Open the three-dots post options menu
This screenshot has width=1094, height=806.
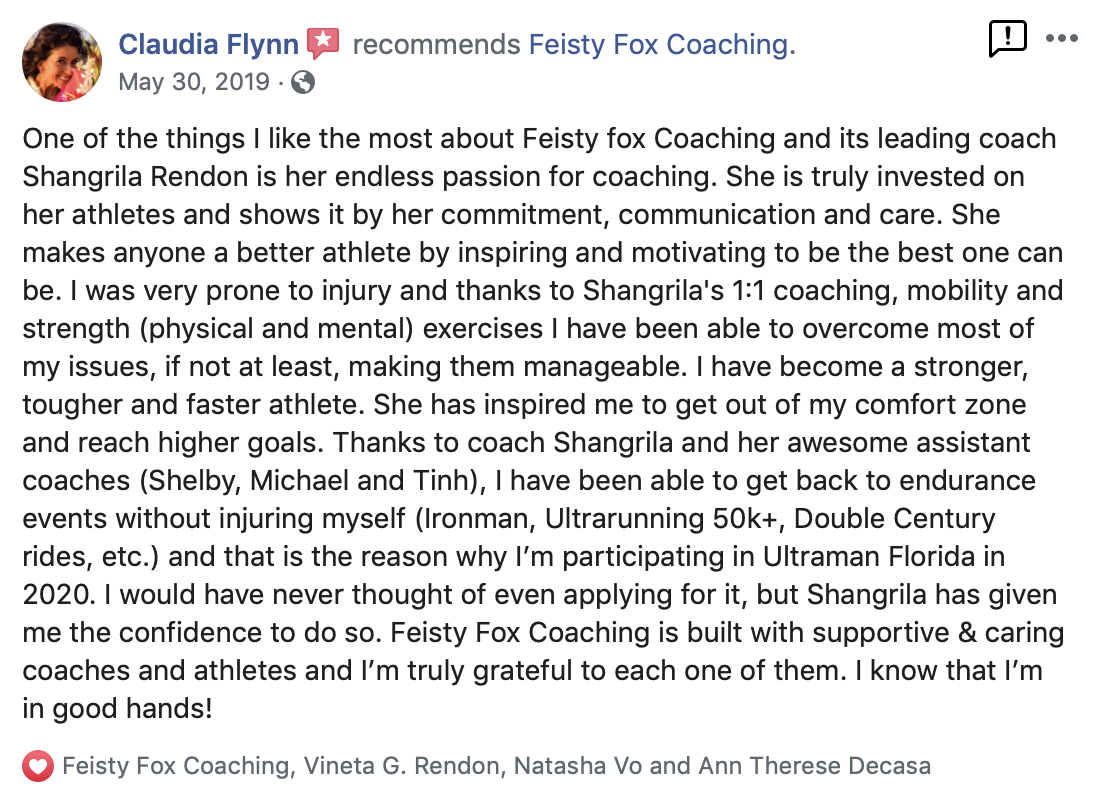[1061, 38]
